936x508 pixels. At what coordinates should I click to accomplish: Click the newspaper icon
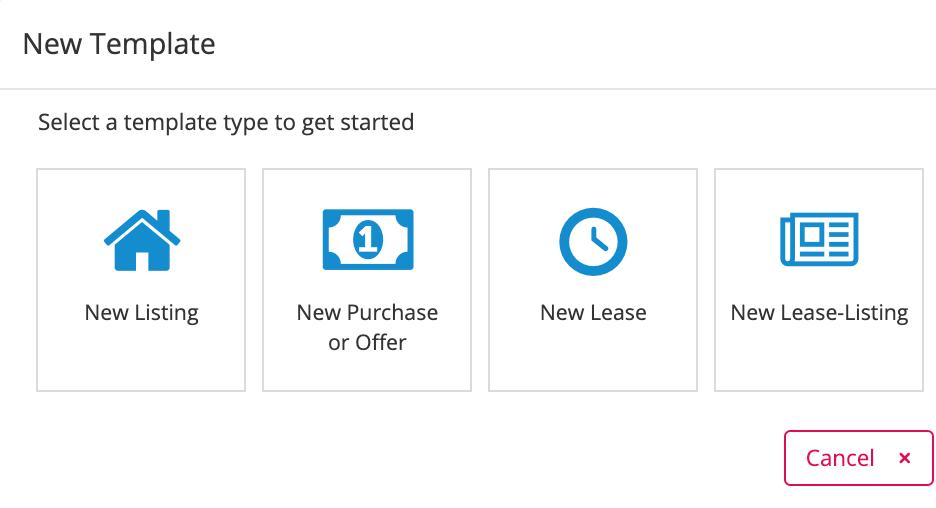pyautogui.click(x=819, y=240)
